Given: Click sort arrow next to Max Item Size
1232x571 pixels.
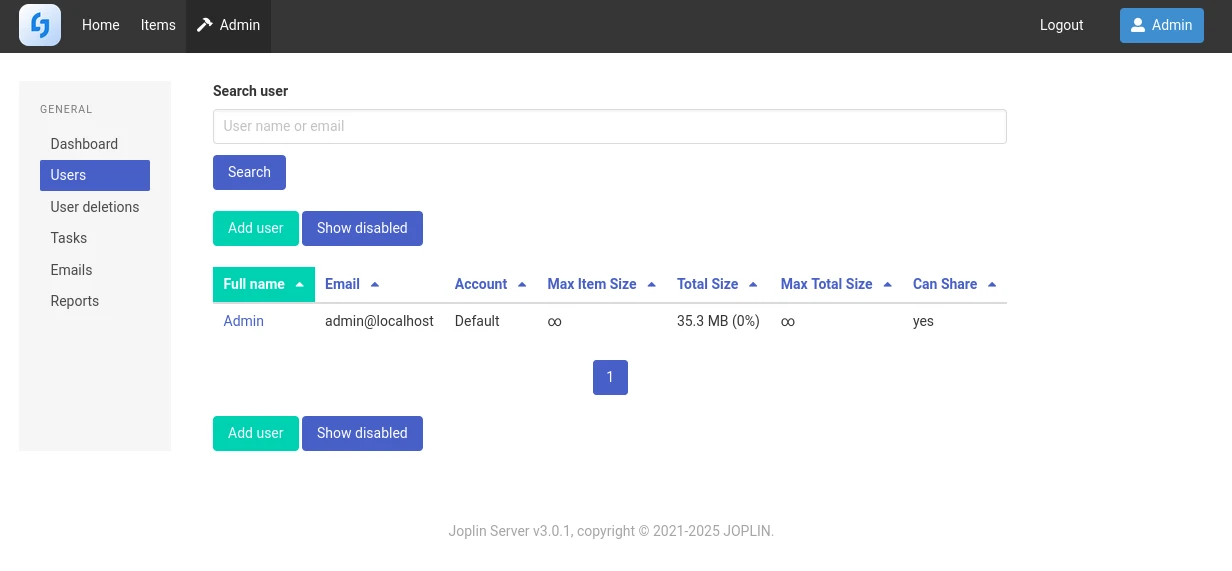Looking at the screenshot, I should (x=652, y=285).
